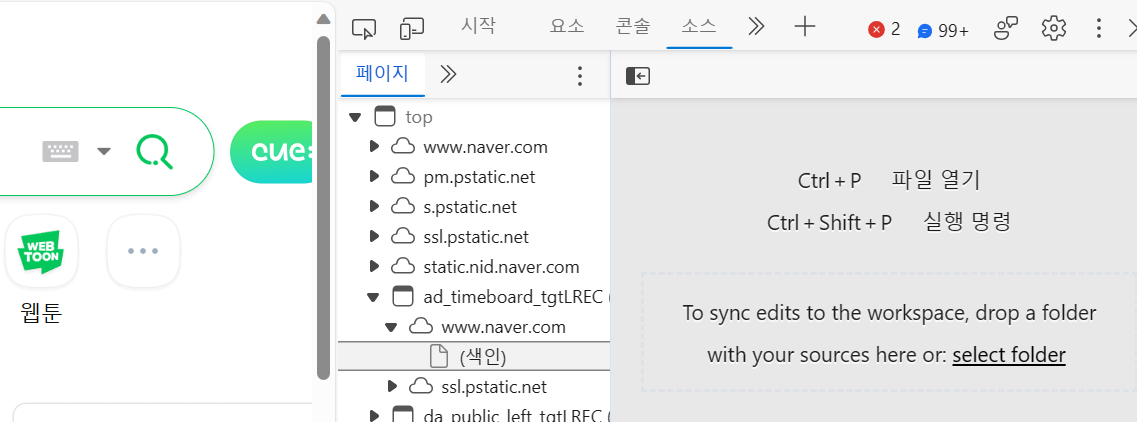Viewport: 1137px width, 422px height.
Task: Click the feedback people icon
Action: (x=1006, y=28)
